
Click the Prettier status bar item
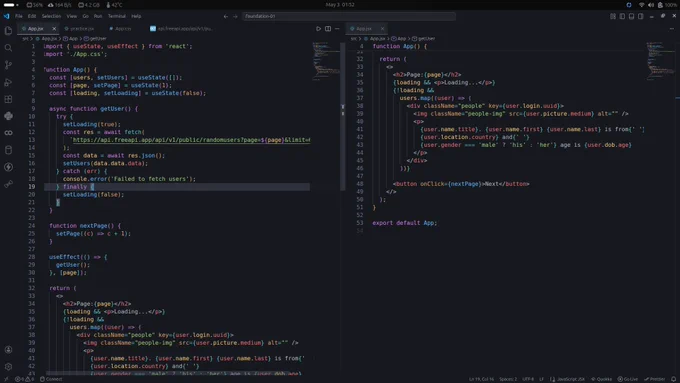[654, 379]
